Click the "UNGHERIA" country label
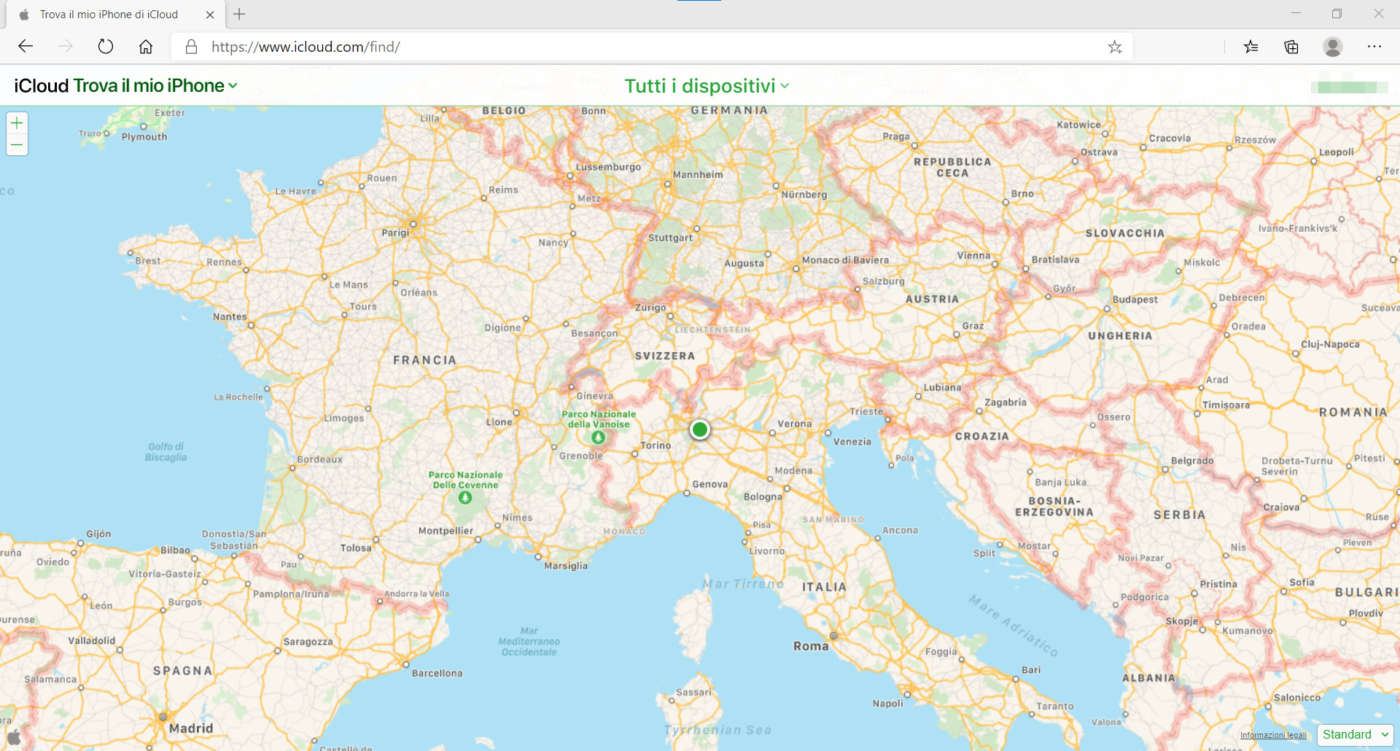This screenshot has width=1400, height=751. click(1120, 336)
